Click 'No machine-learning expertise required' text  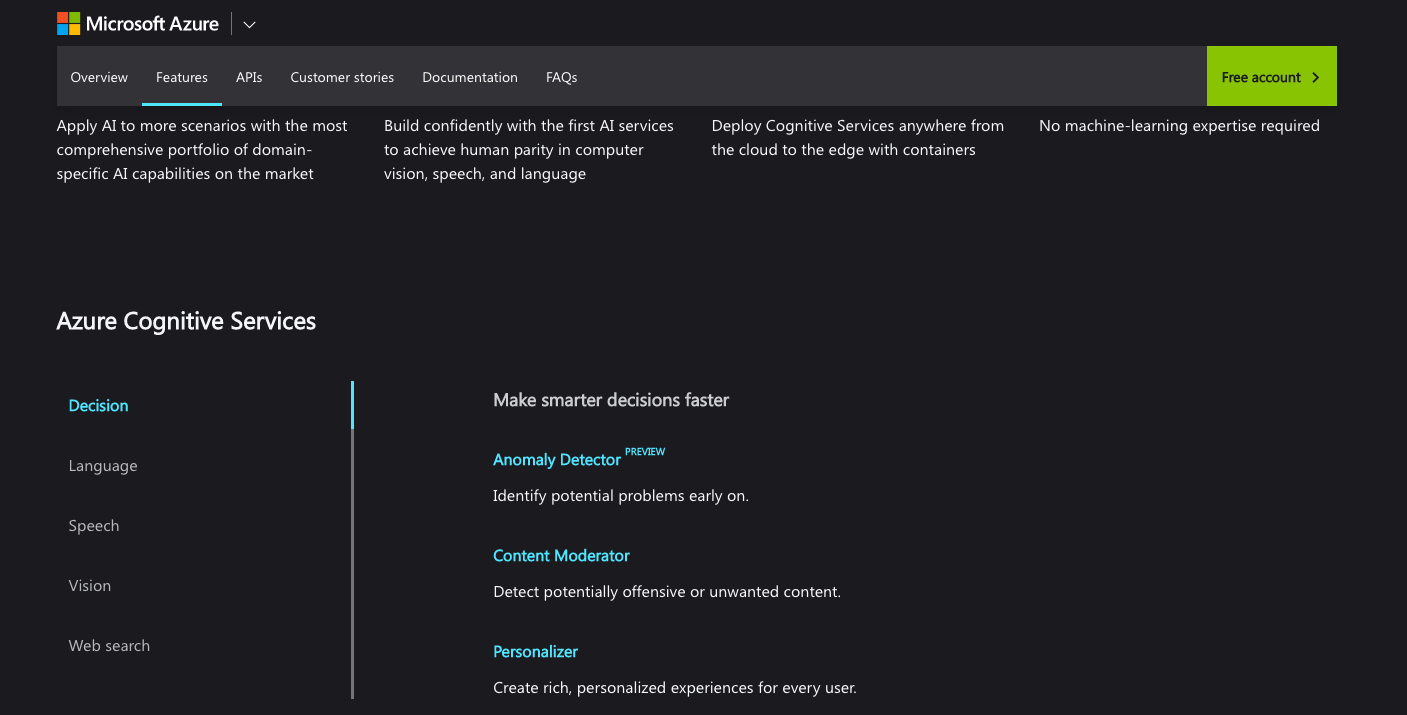[1179, 126]
